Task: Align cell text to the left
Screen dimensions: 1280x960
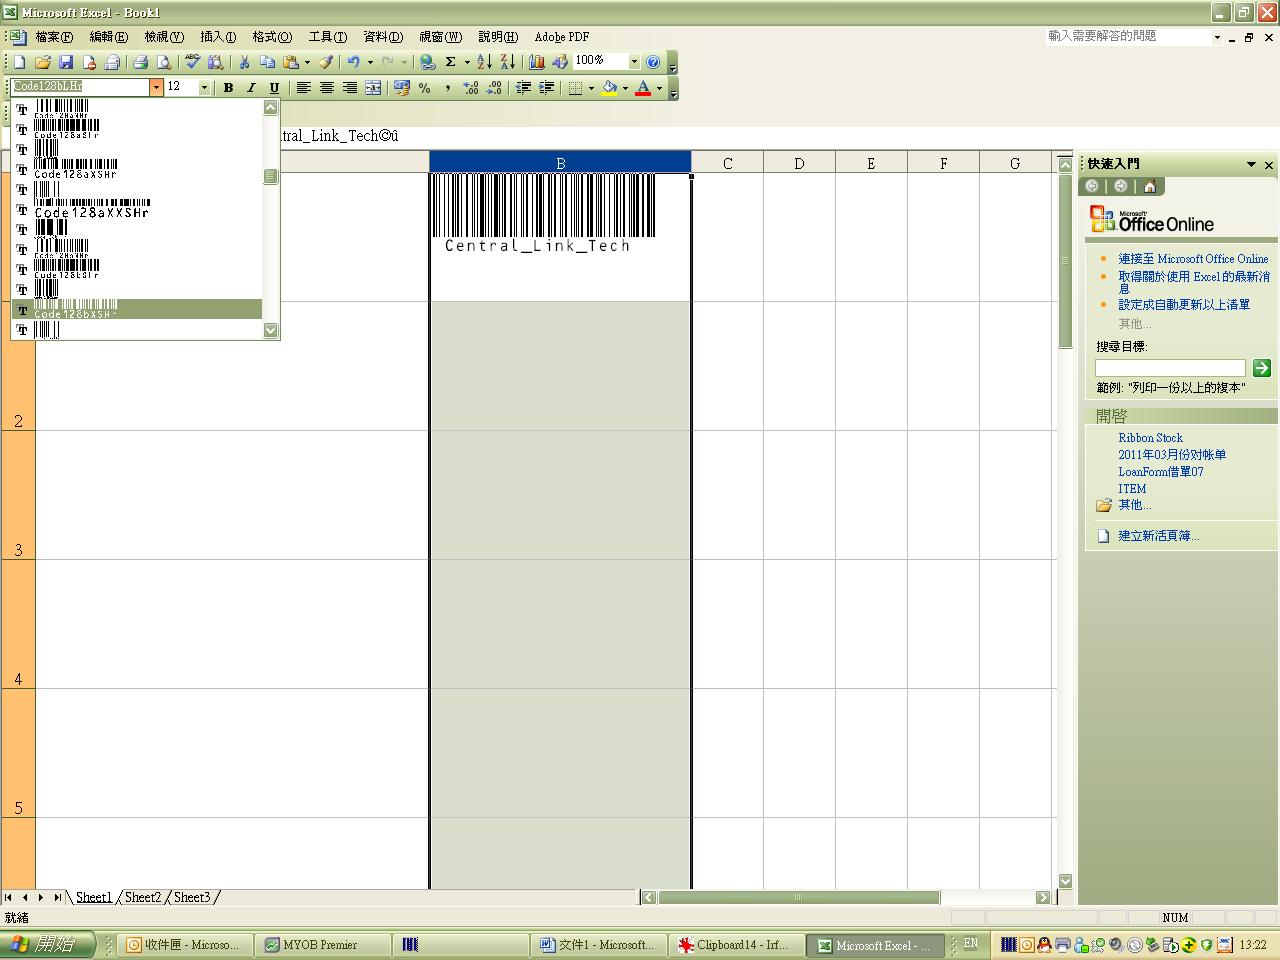Action: (x=303, y=88)
